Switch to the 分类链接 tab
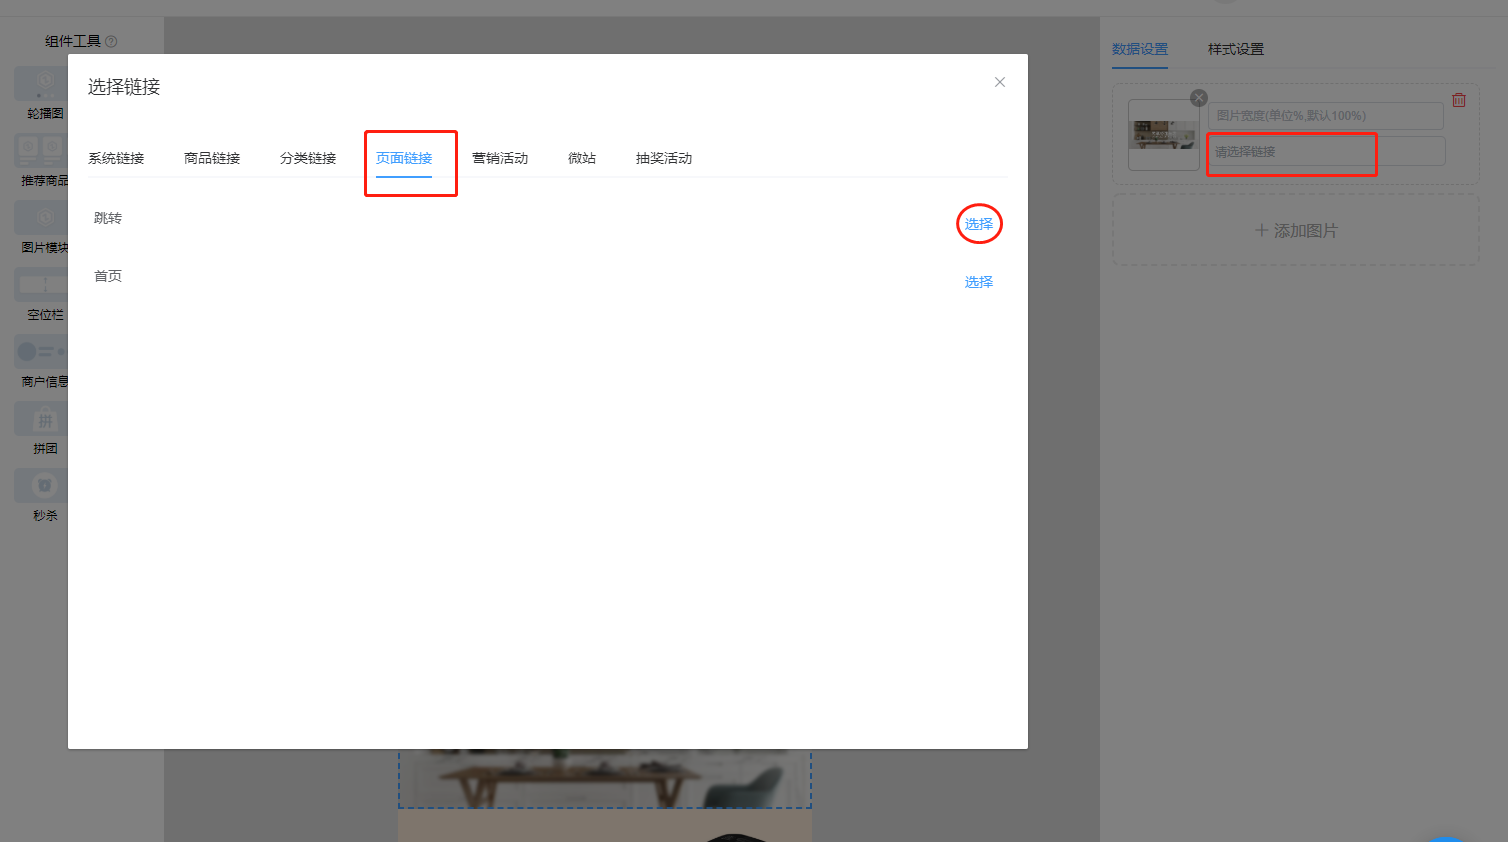 308,158
